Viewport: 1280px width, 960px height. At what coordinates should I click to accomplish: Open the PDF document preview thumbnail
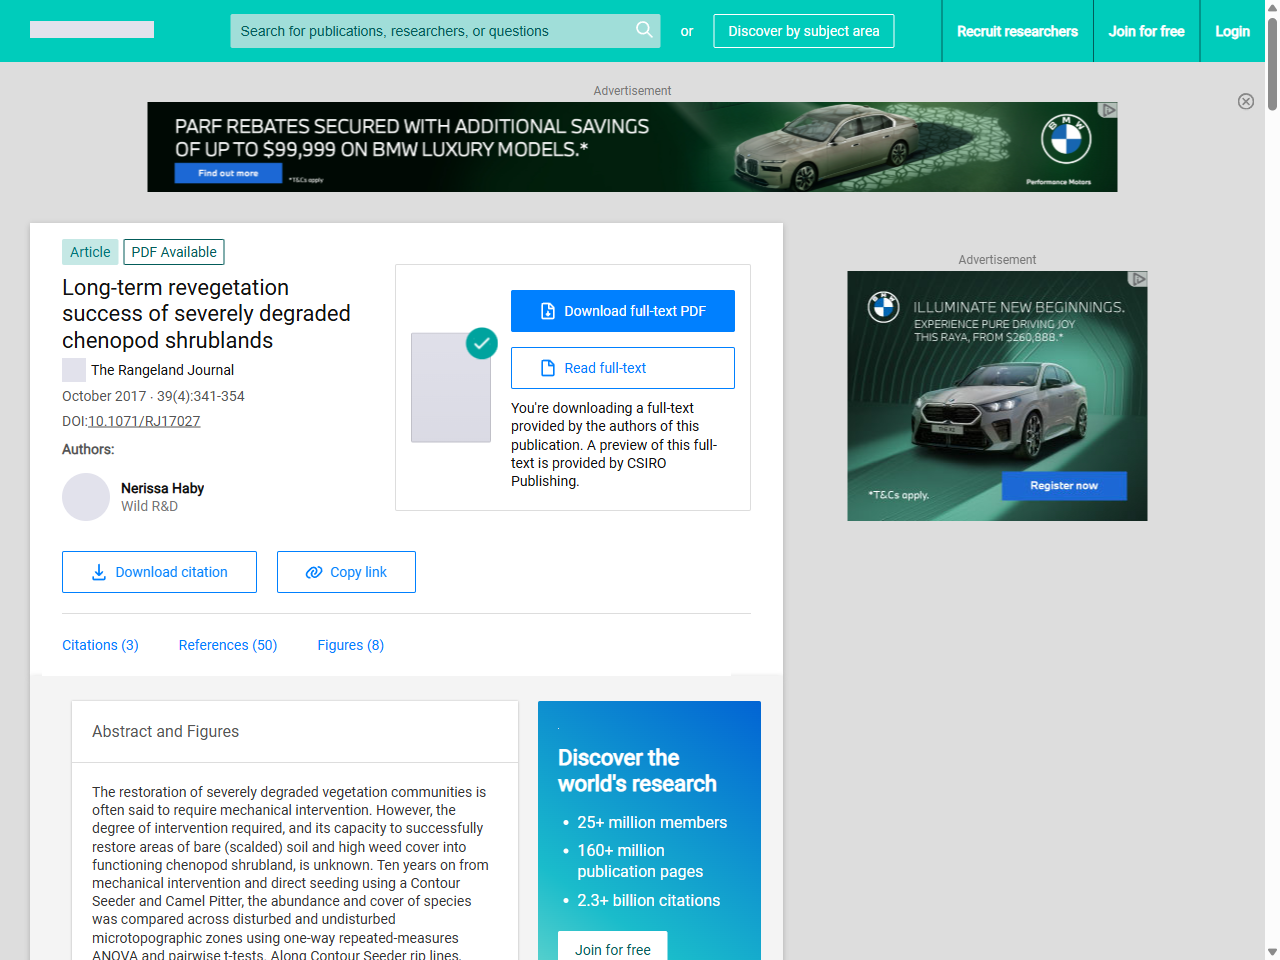(x=451, y=387)
